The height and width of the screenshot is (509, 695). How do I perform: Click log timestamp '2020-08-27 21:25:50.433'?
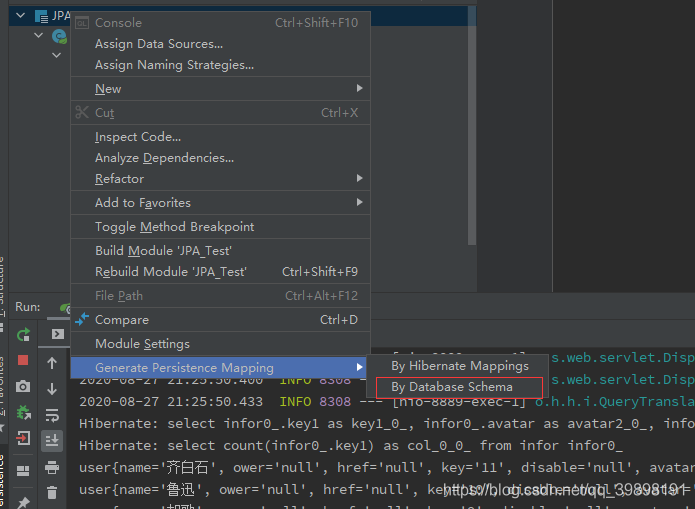(x=171, y=402)
